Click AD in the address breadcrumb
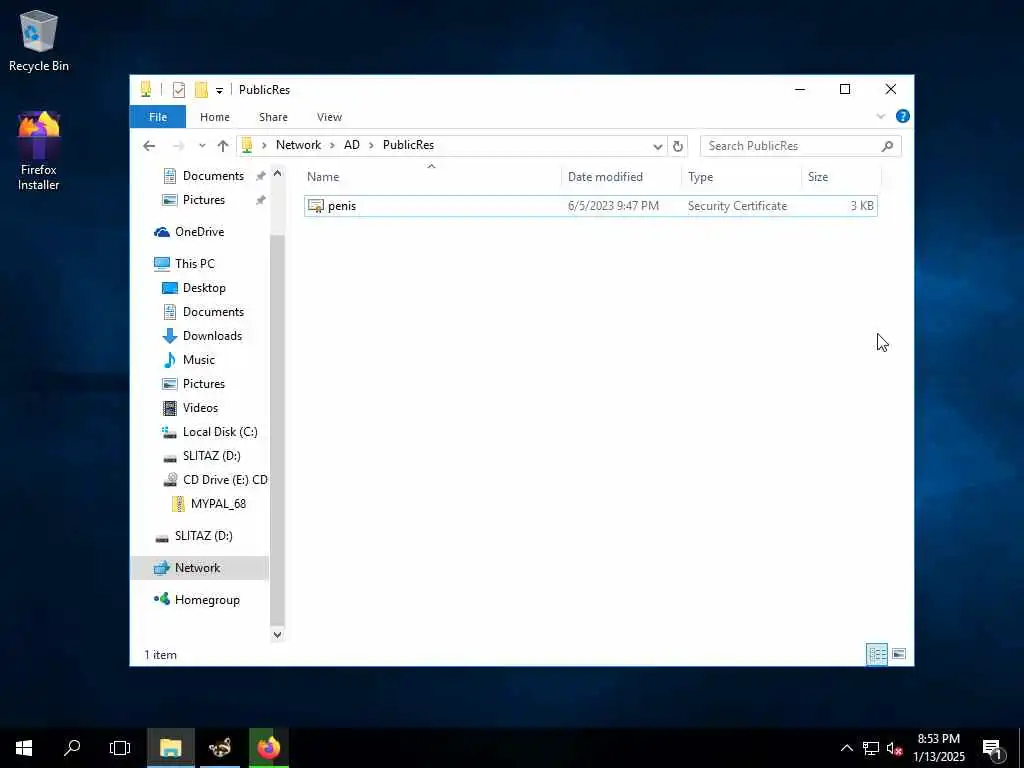 (x=352, y=145)
